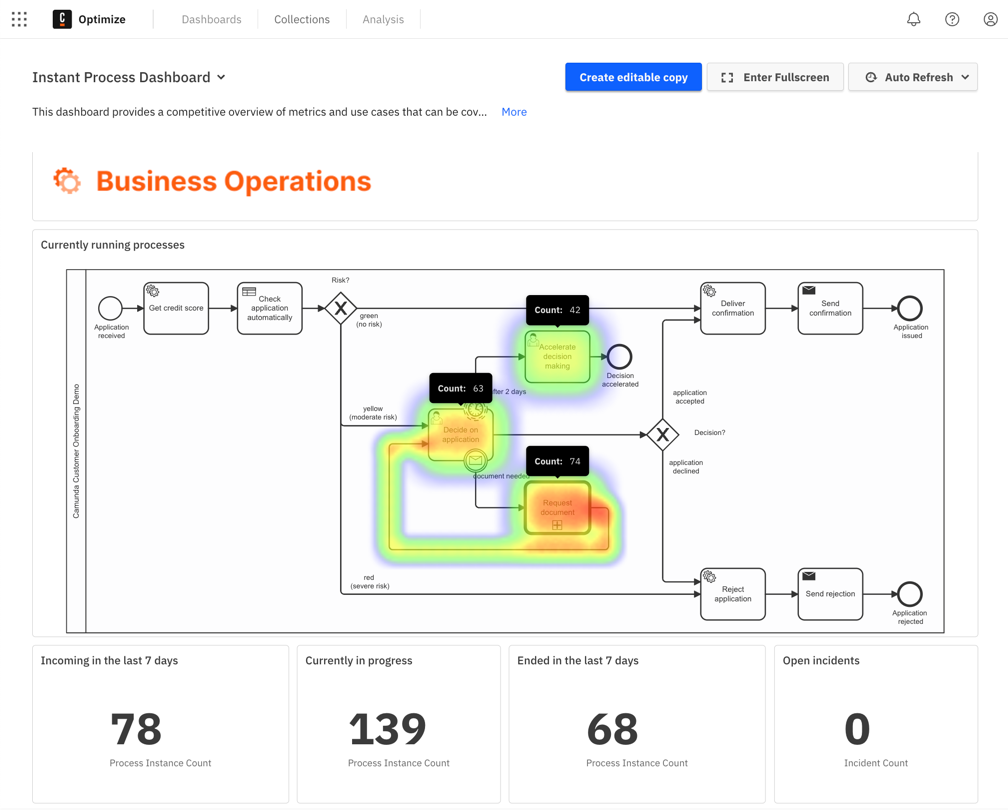Viewport: 1008px width, 811px height.
Task: Click the green (no risk) flow label
Action: coord(369,320)
